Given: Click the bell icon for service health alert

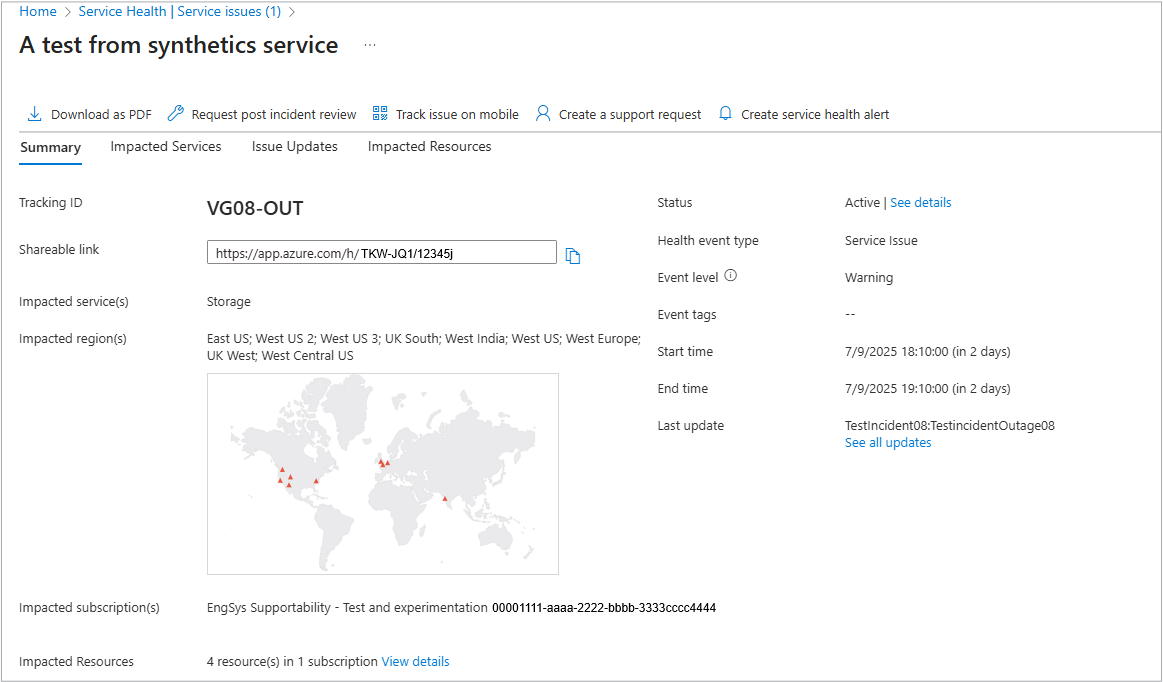Looking at the screenshot, I should click(x=725, y=114).
